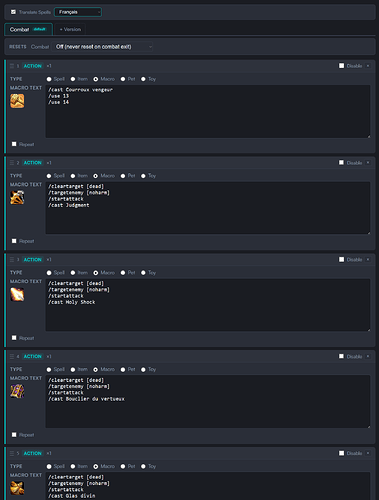379x500 pixels.
Task: Click the ACTION label of step 3
Action: click(x=33, y=260)
